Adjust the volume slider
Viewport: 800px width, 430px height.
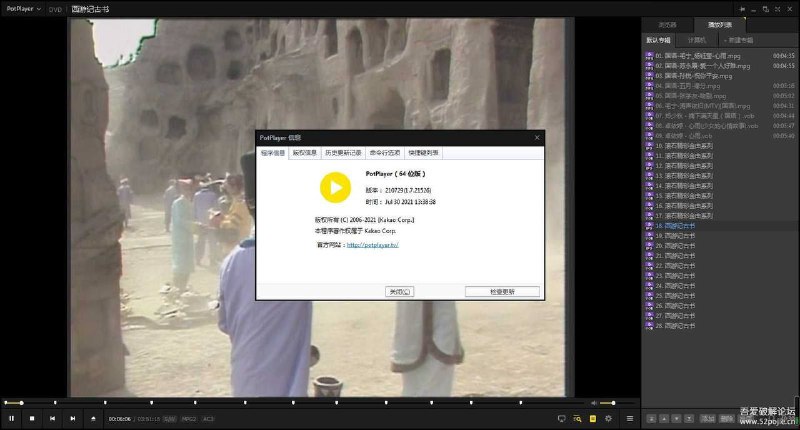tap(608, 403)
